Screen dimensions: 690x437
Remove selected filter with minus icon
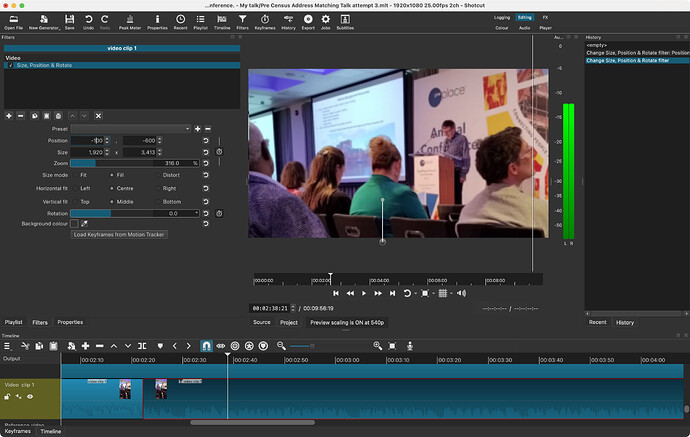click(x=21, y=116)
